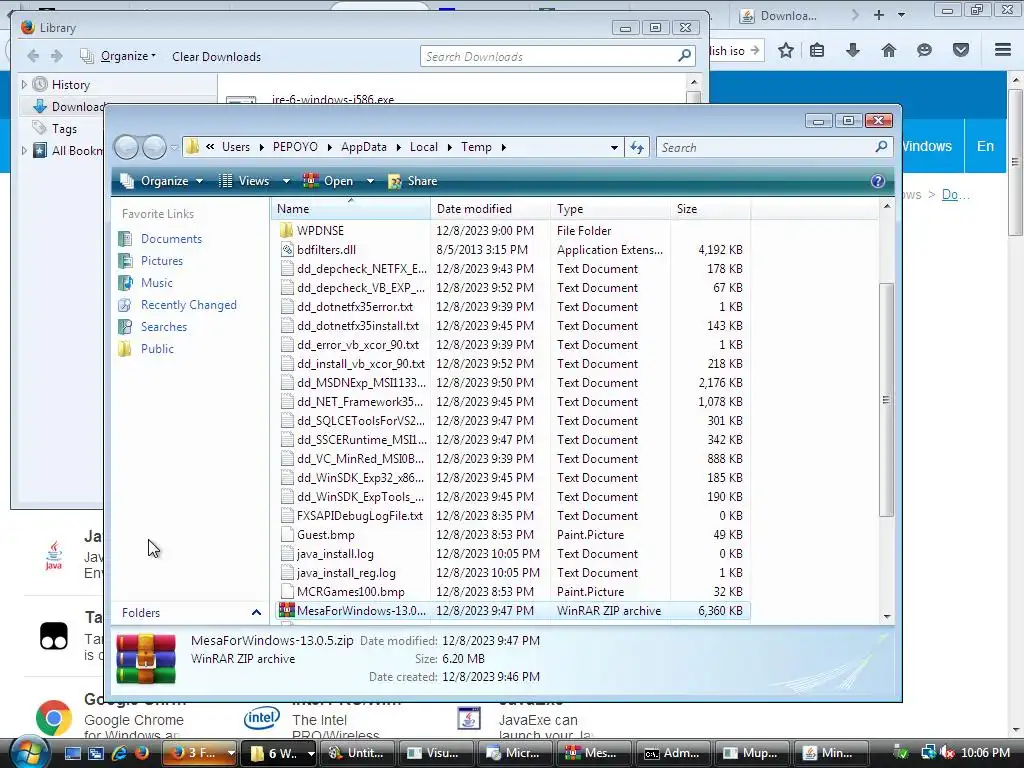Expand the Open button dropdown arrow
Image resolution: width=1024 pixels, height=768 pixels.
(370, 181)
